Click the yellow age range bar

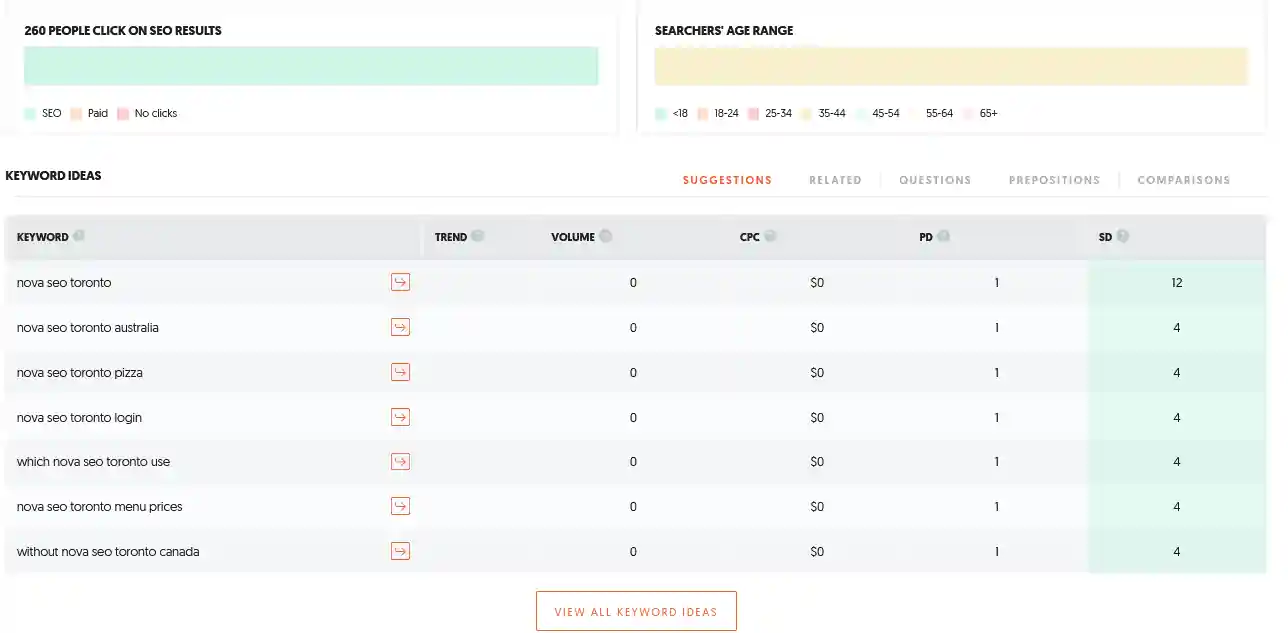coord(952,66)
